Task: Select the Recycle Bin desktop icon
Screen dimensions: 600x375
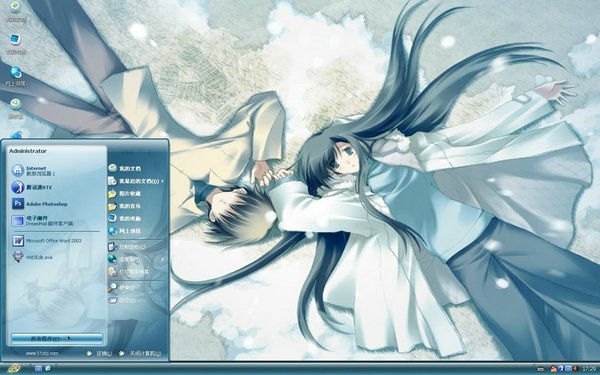Action: [15, 109]
